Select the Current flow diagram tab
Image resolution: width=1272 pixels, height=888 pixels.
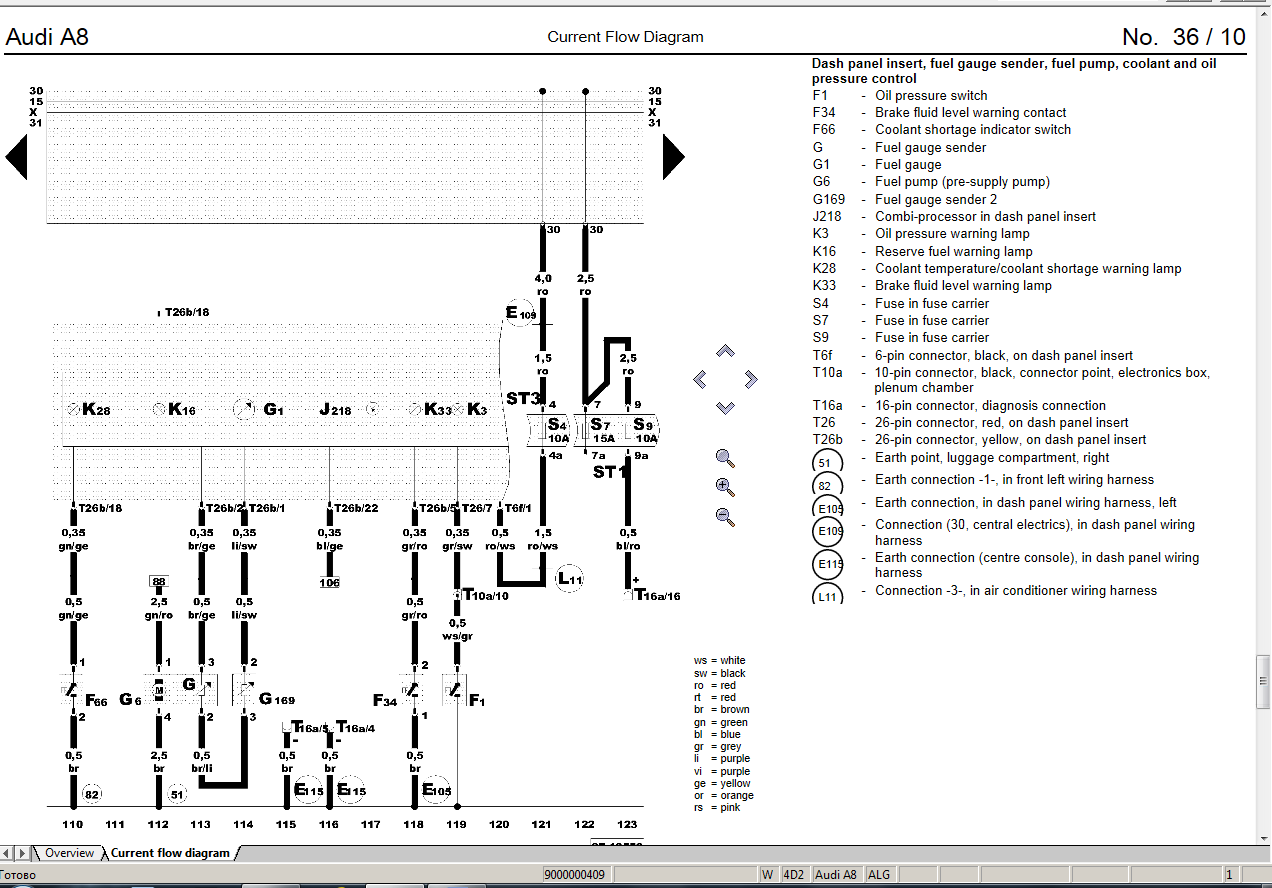(x=170, y=853)
